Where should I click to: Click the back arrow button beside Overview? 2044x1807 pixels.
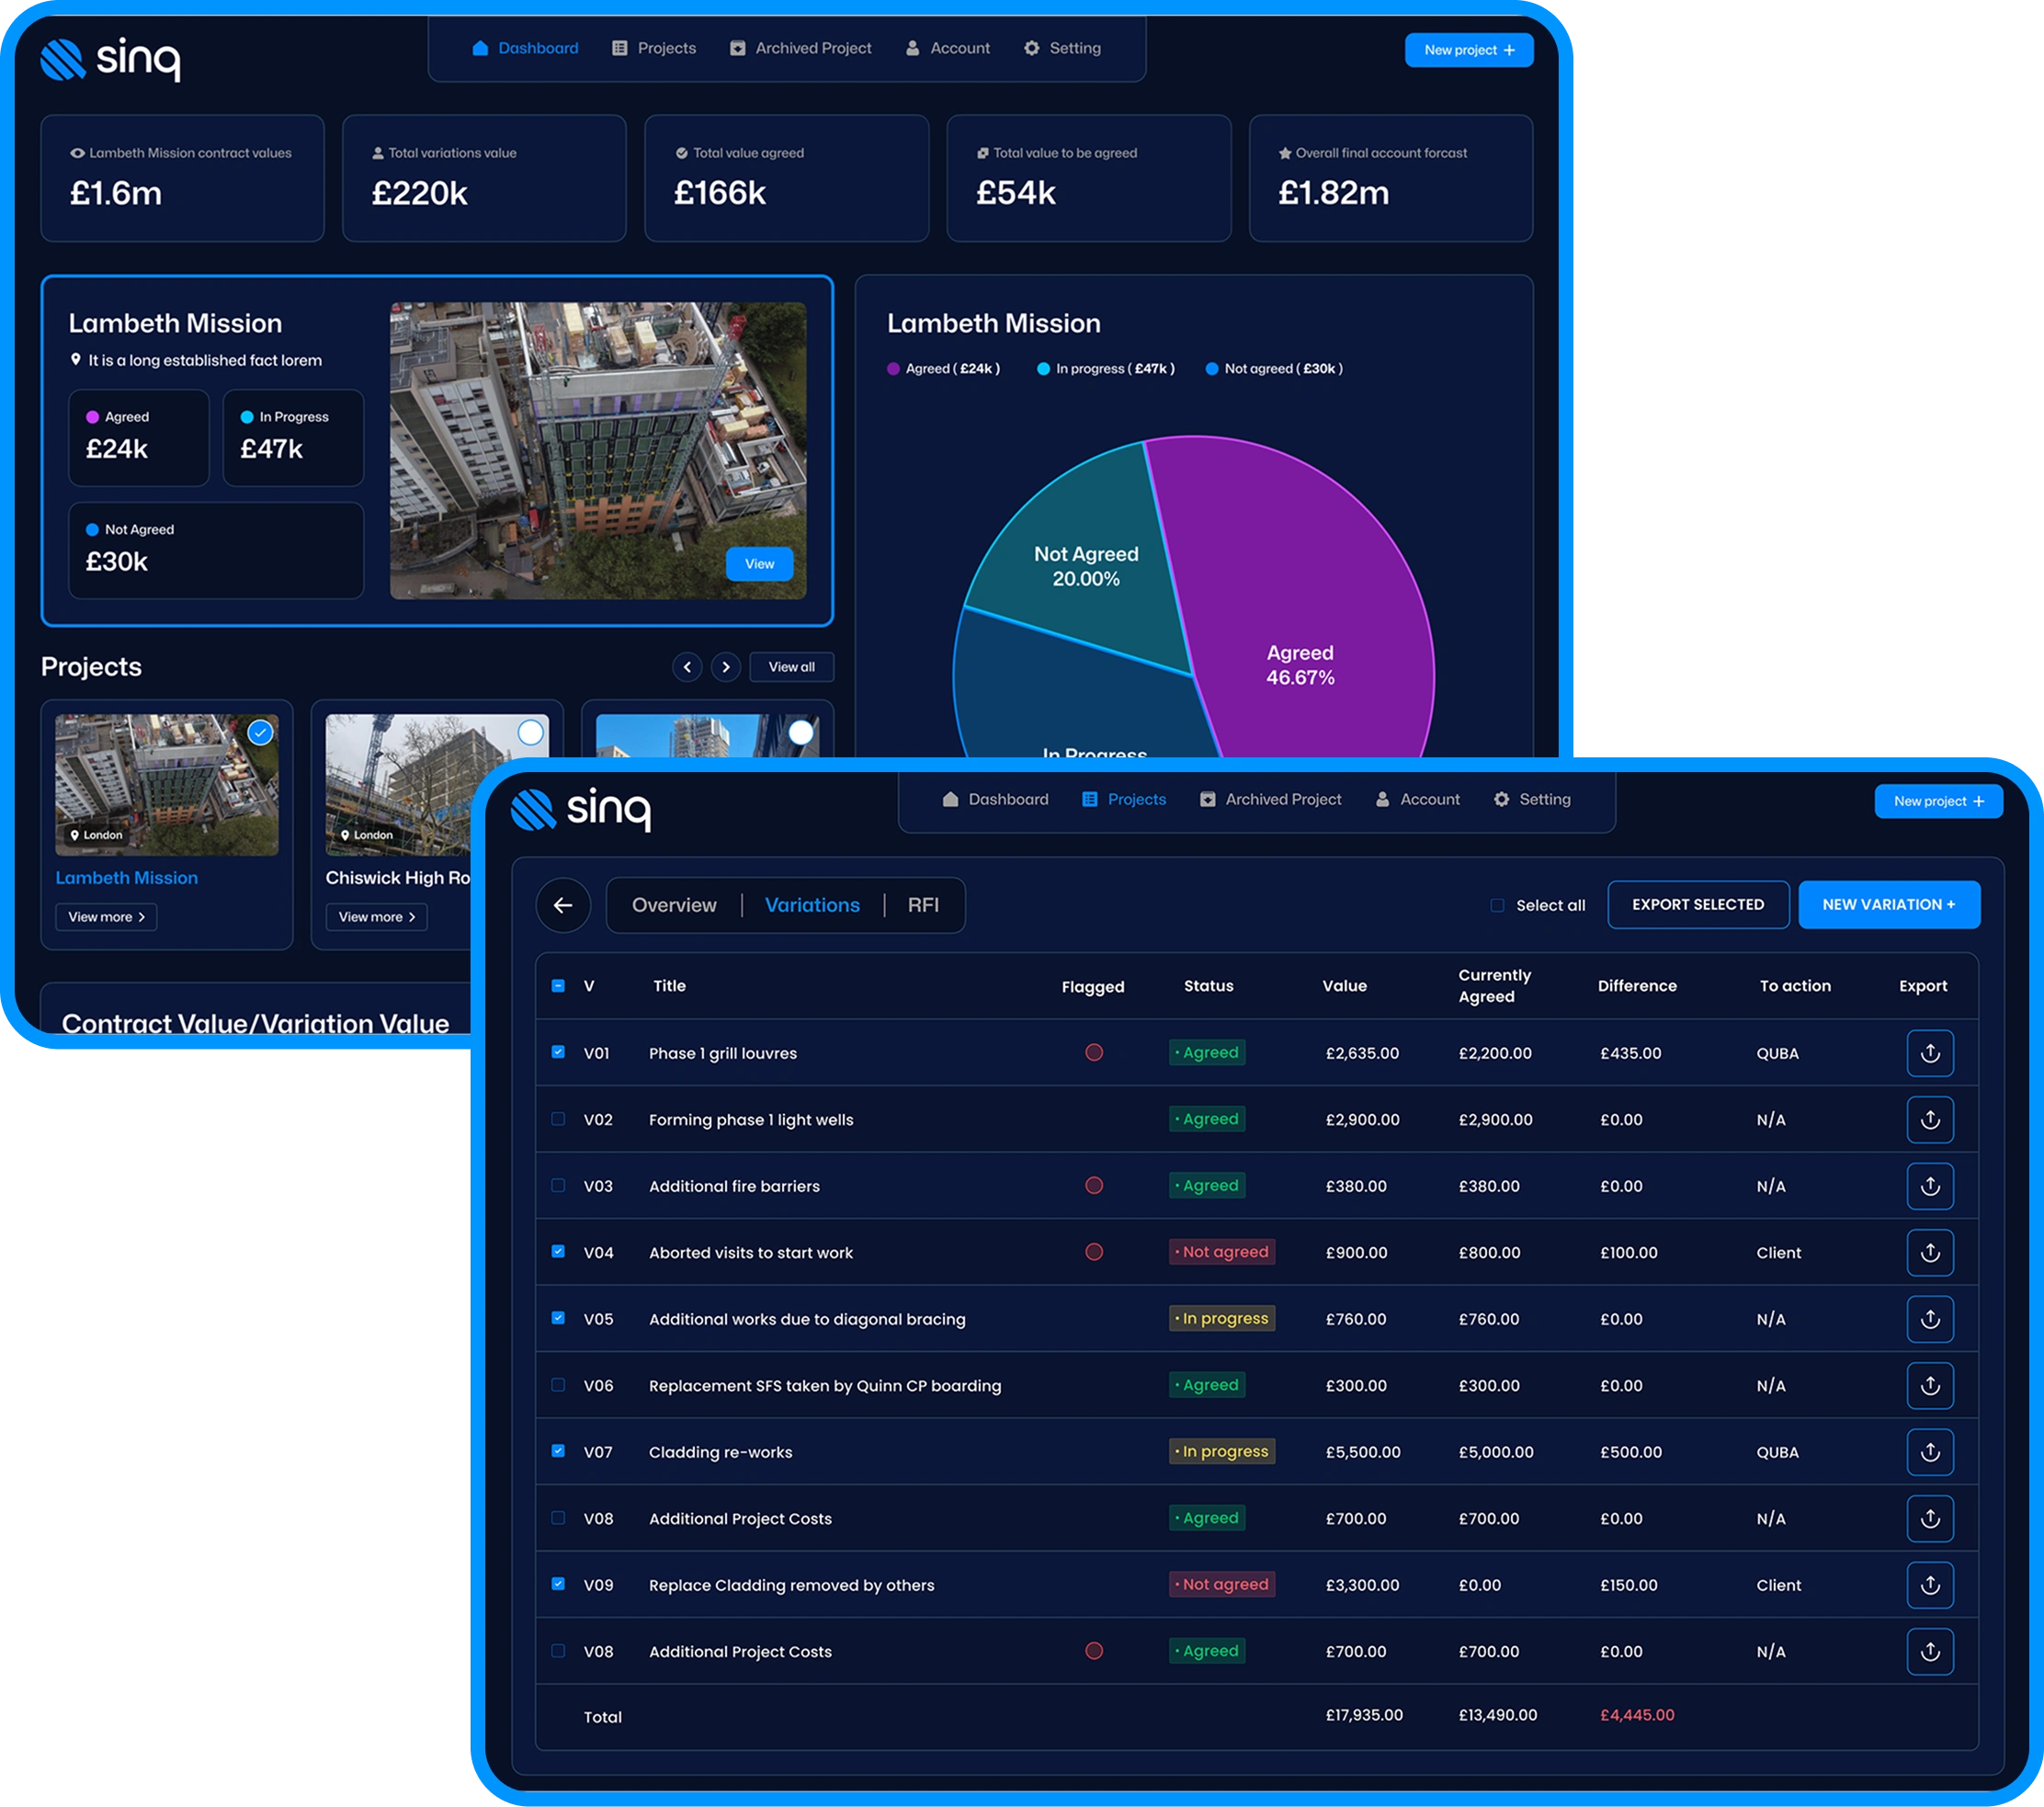tap(563, 905)
